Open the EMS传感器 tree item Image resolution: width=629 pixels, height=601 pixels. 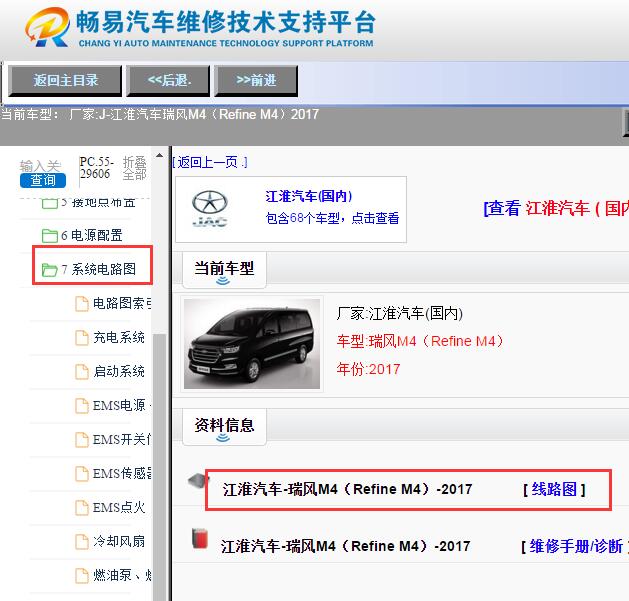coord(122,473)
